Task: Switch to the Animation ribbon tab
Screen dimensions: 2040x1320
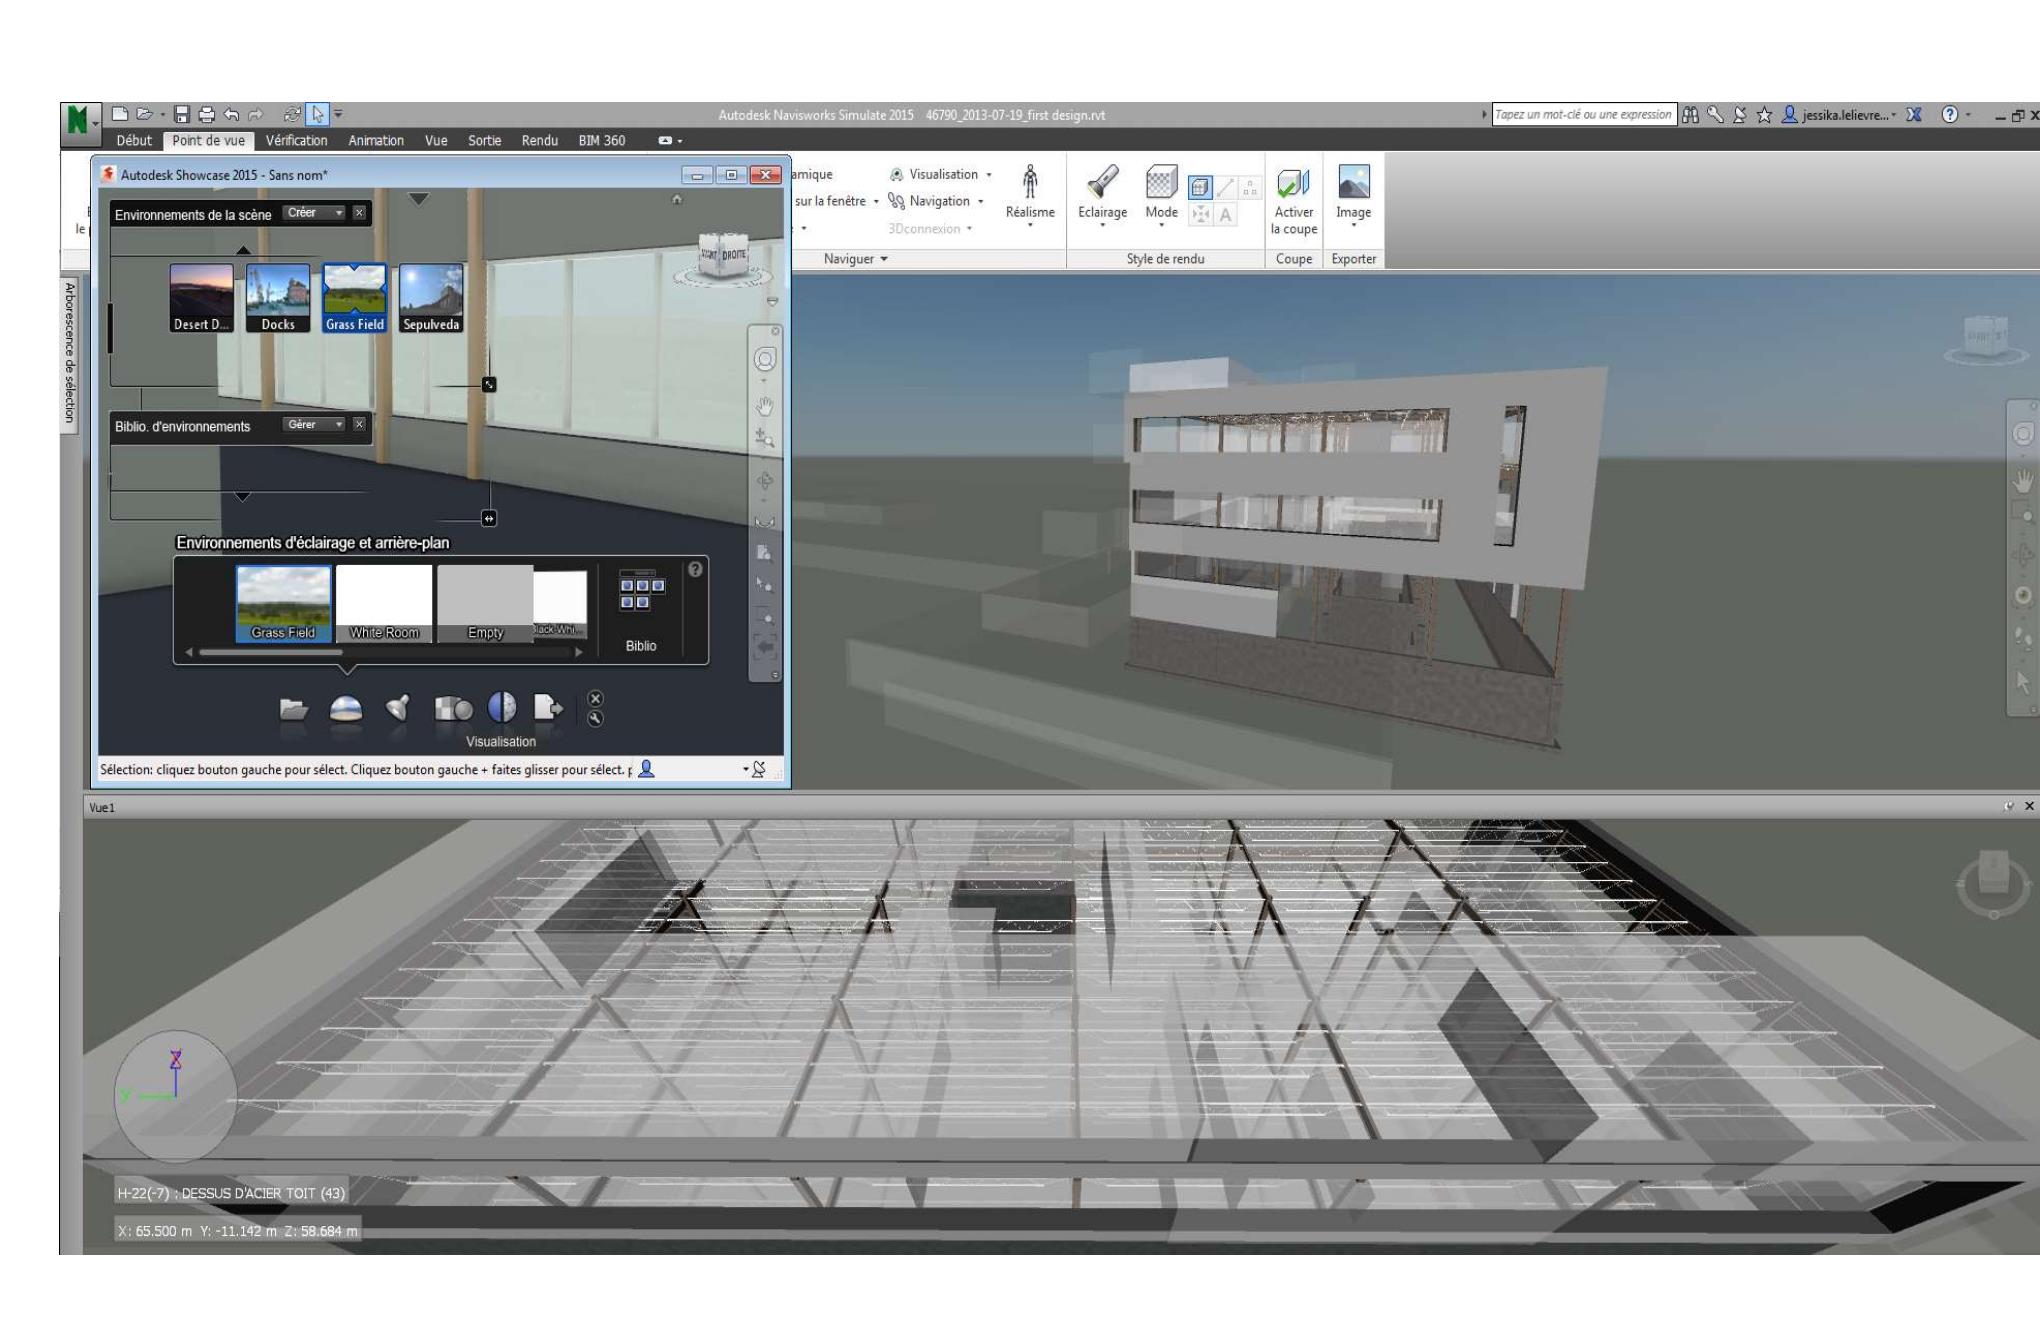Action: tap(376, 141)
